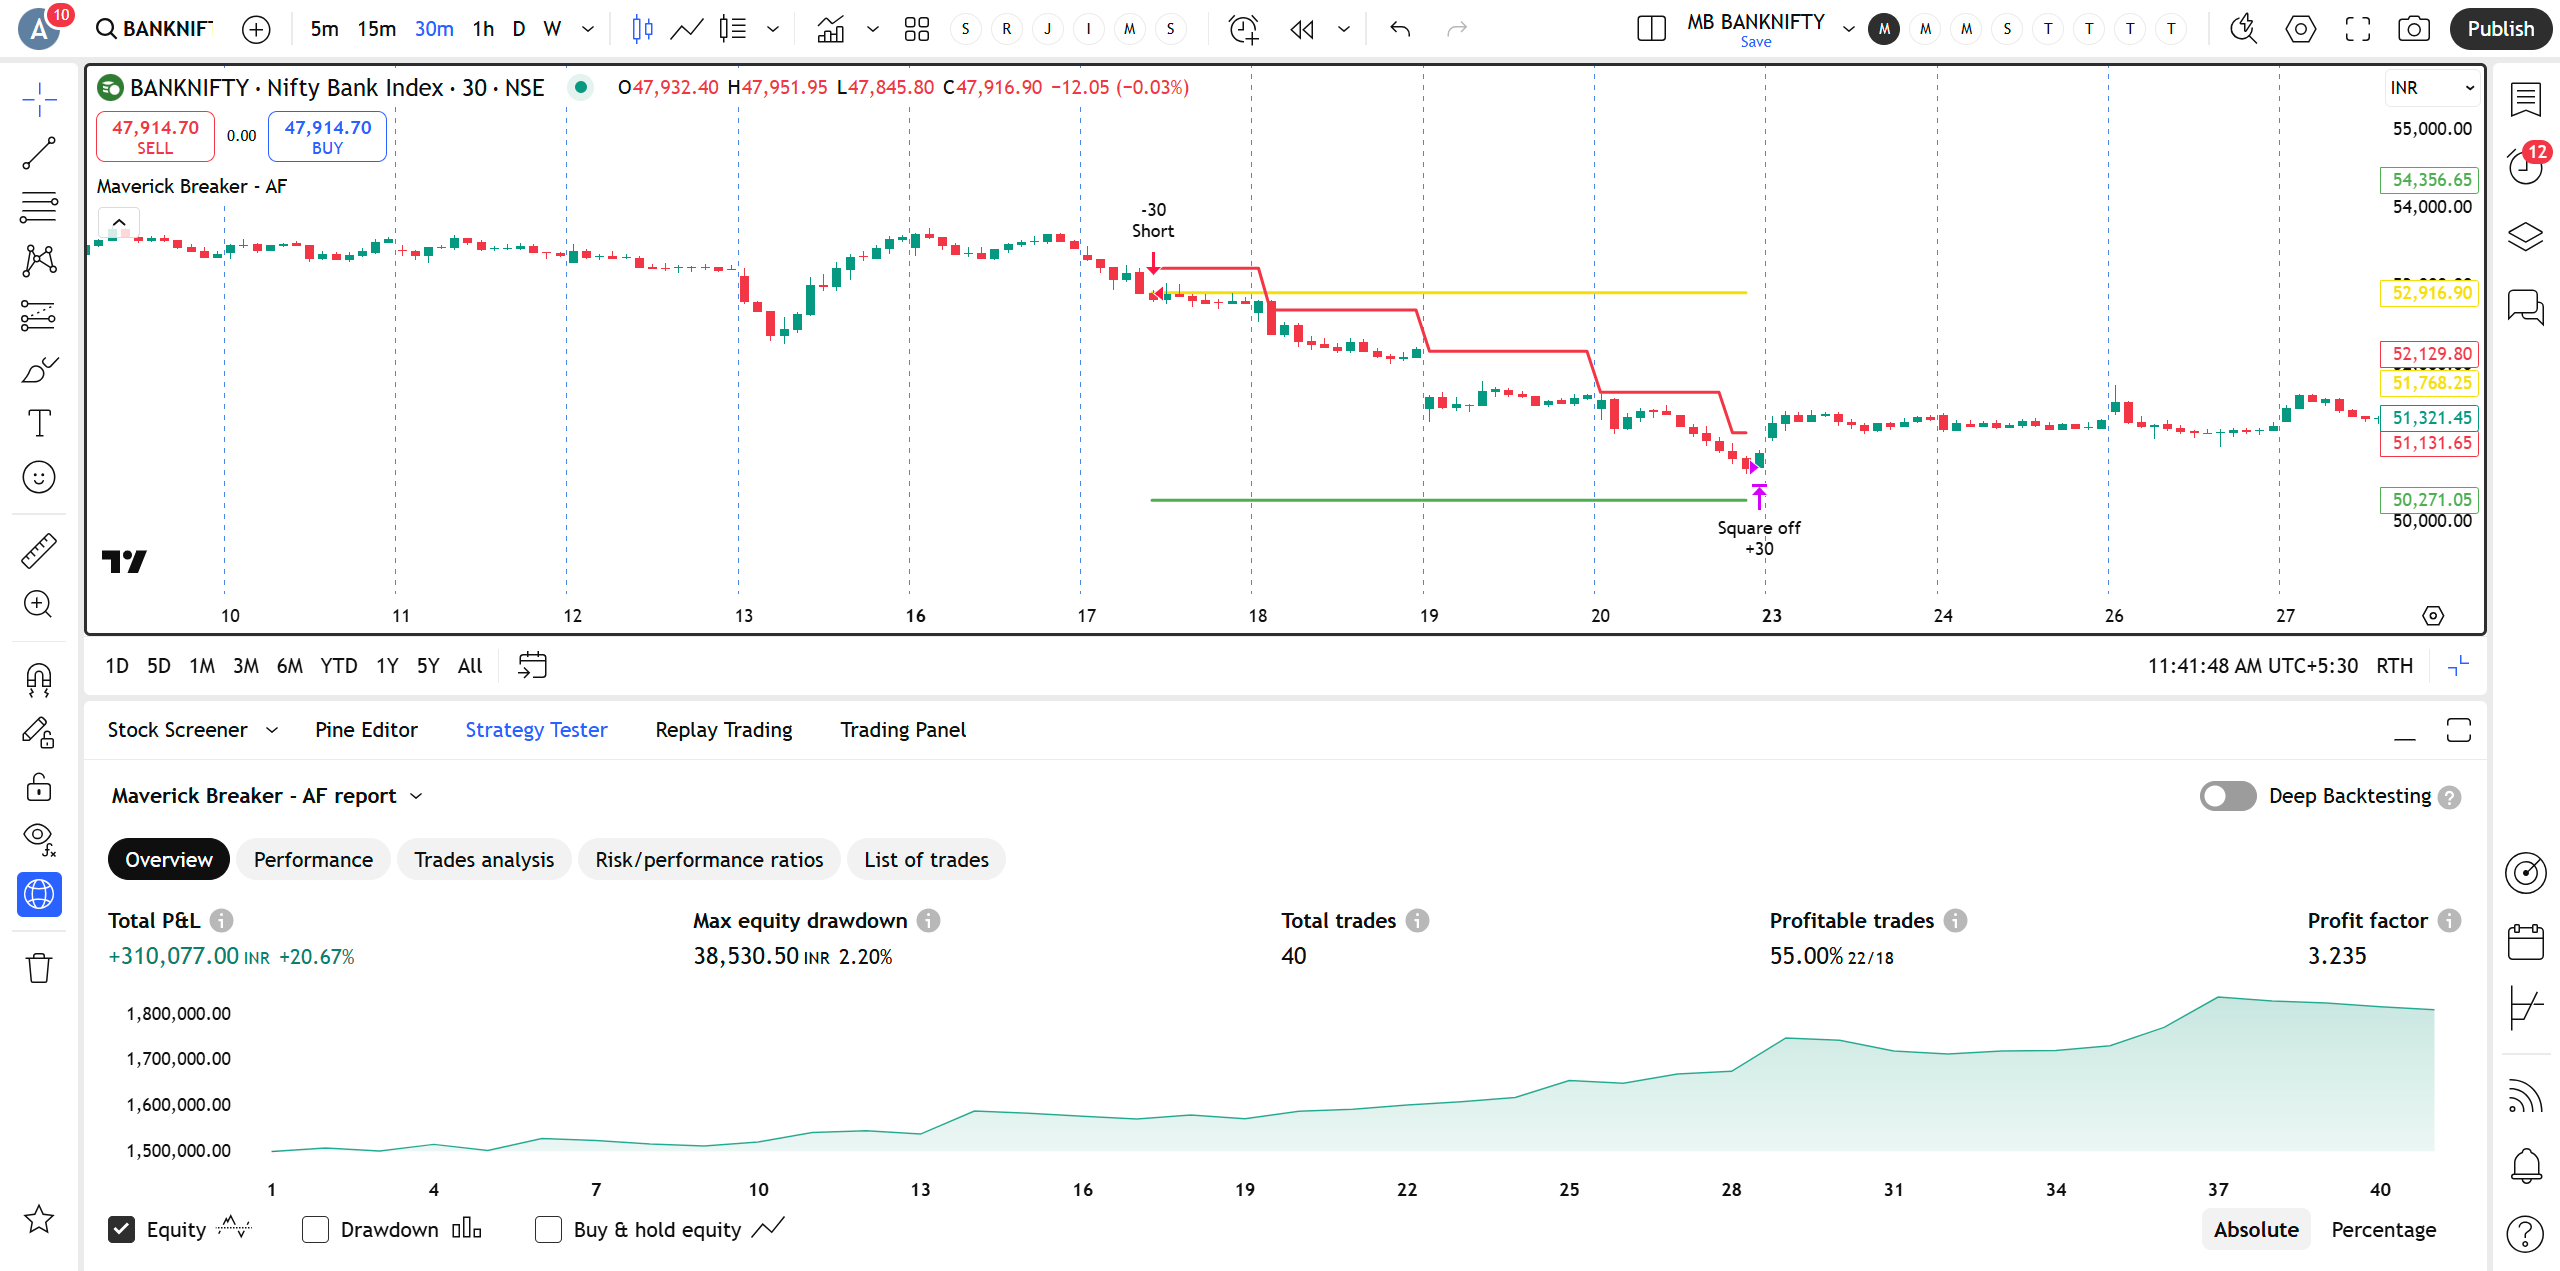Create an alert with the clock icon
The height and width of the screenshot is (1271, 2560).
(x=1243, y=29)
